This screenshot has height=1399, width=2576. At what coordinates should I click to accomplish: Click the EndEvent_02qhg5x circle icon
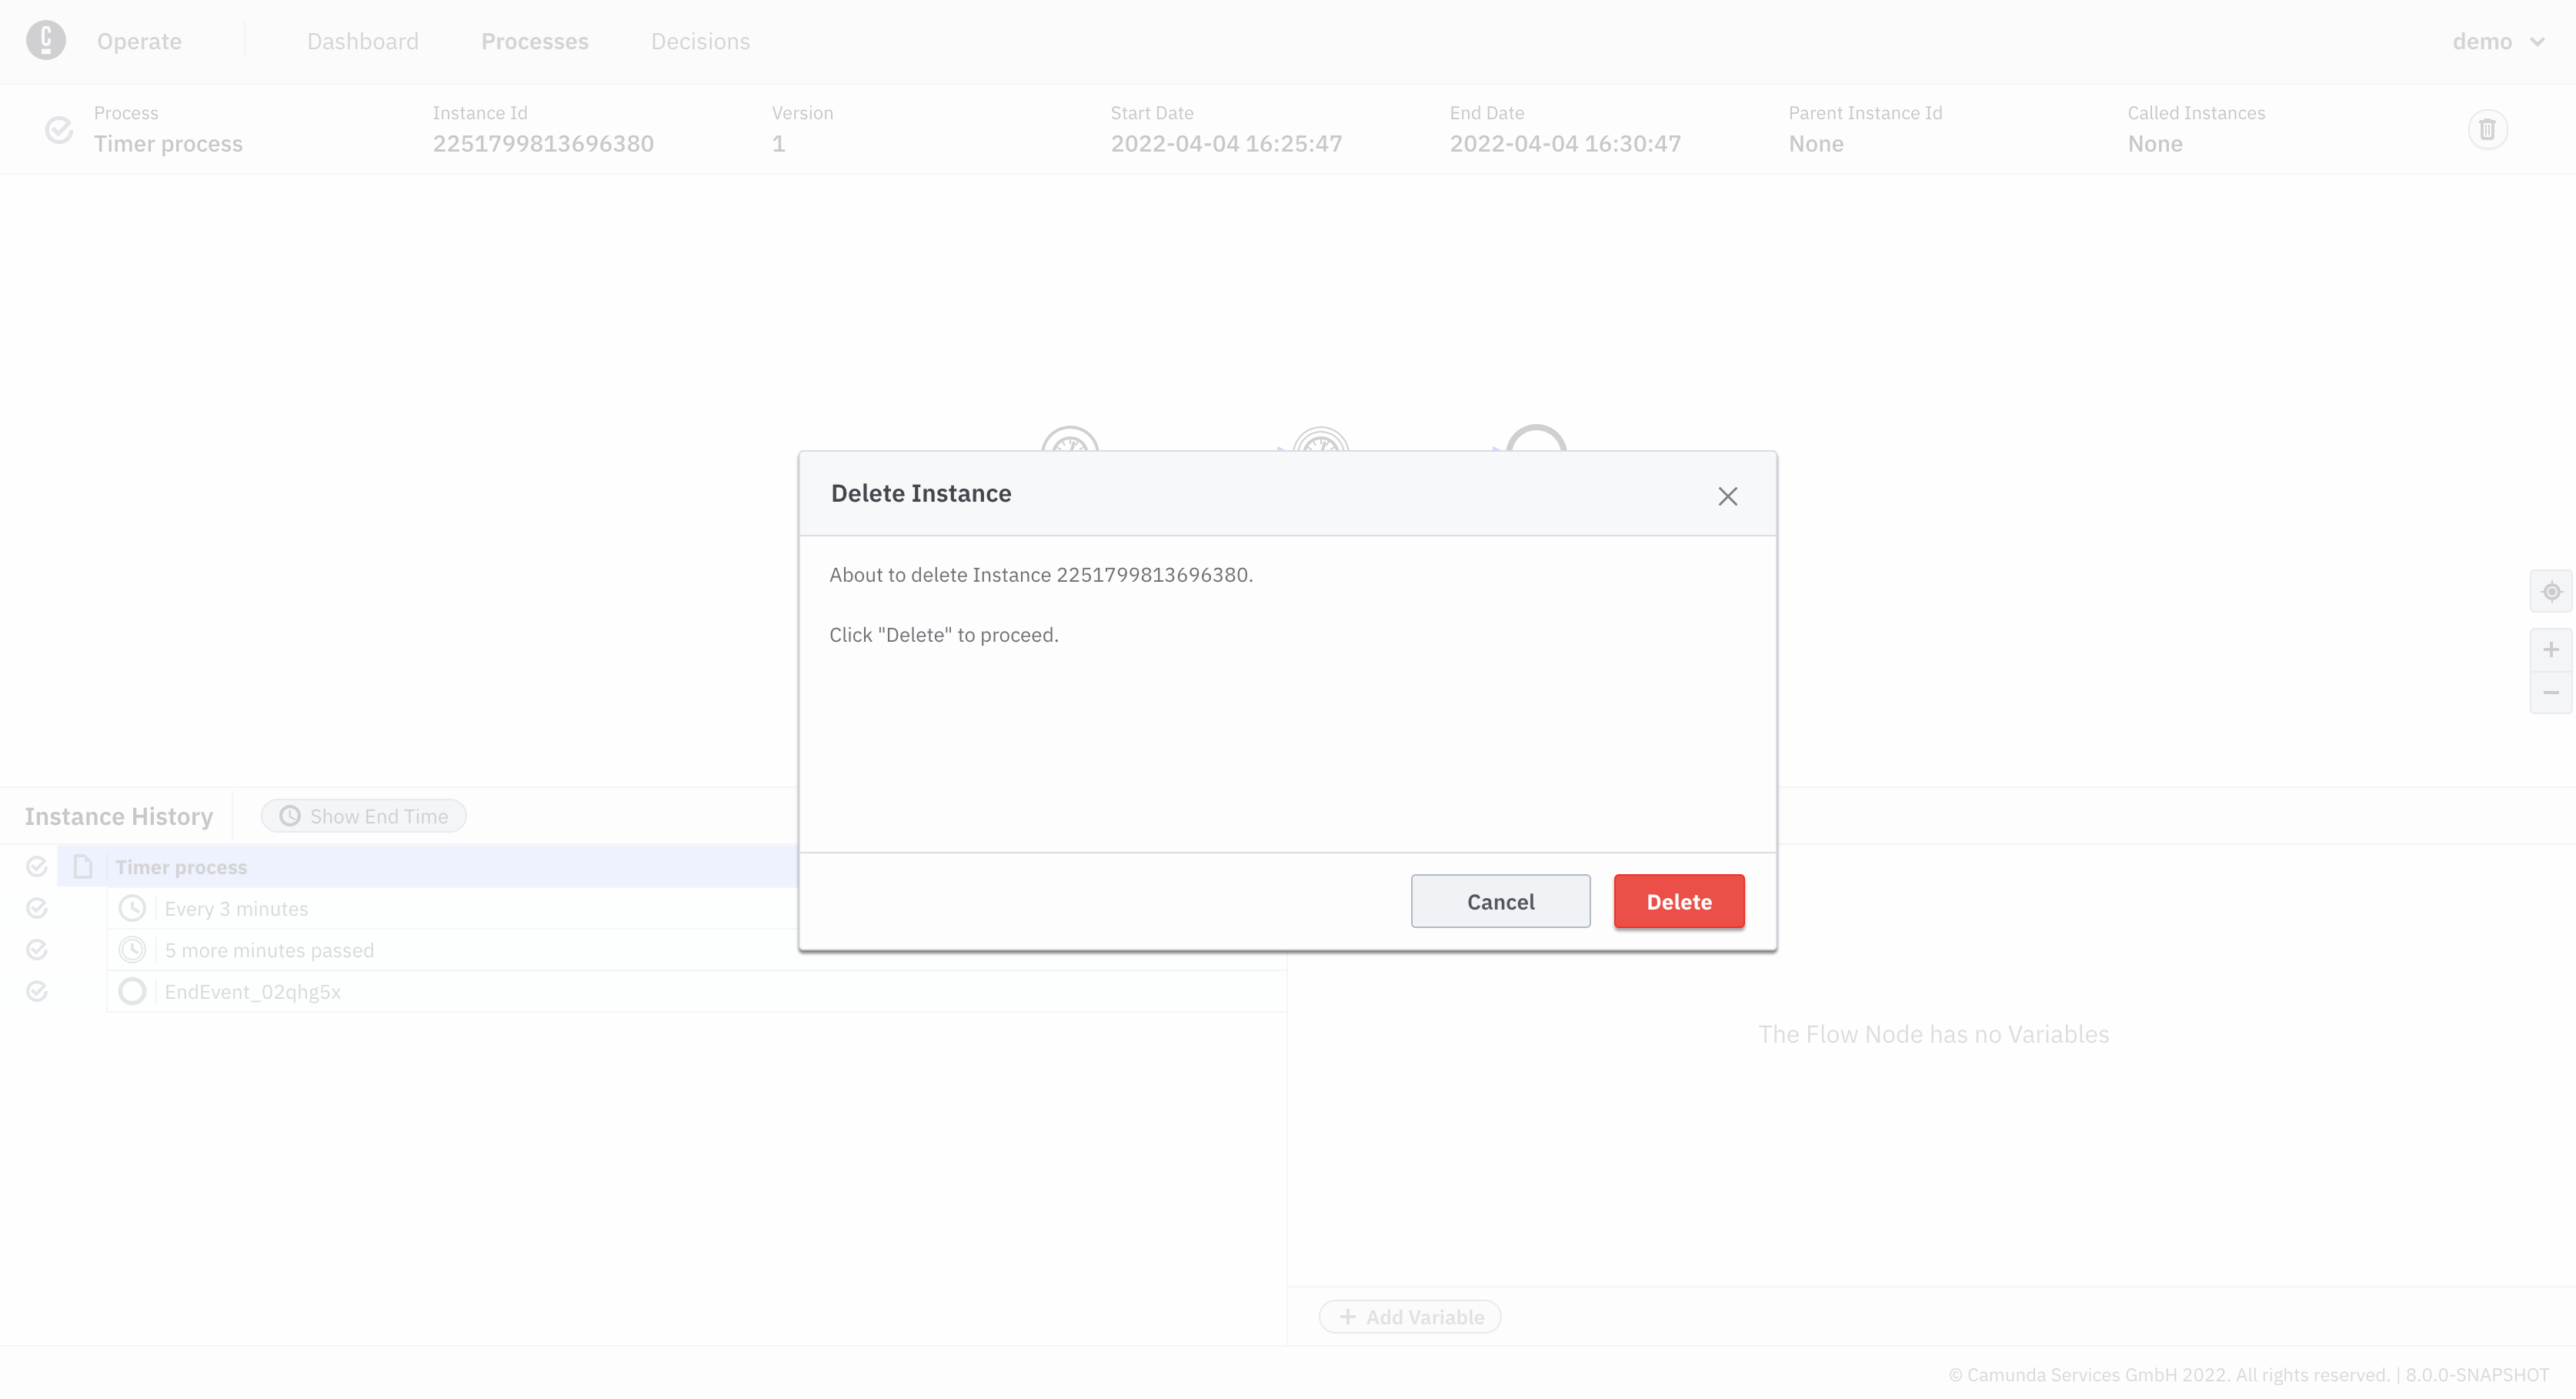(x=132, y=991)
